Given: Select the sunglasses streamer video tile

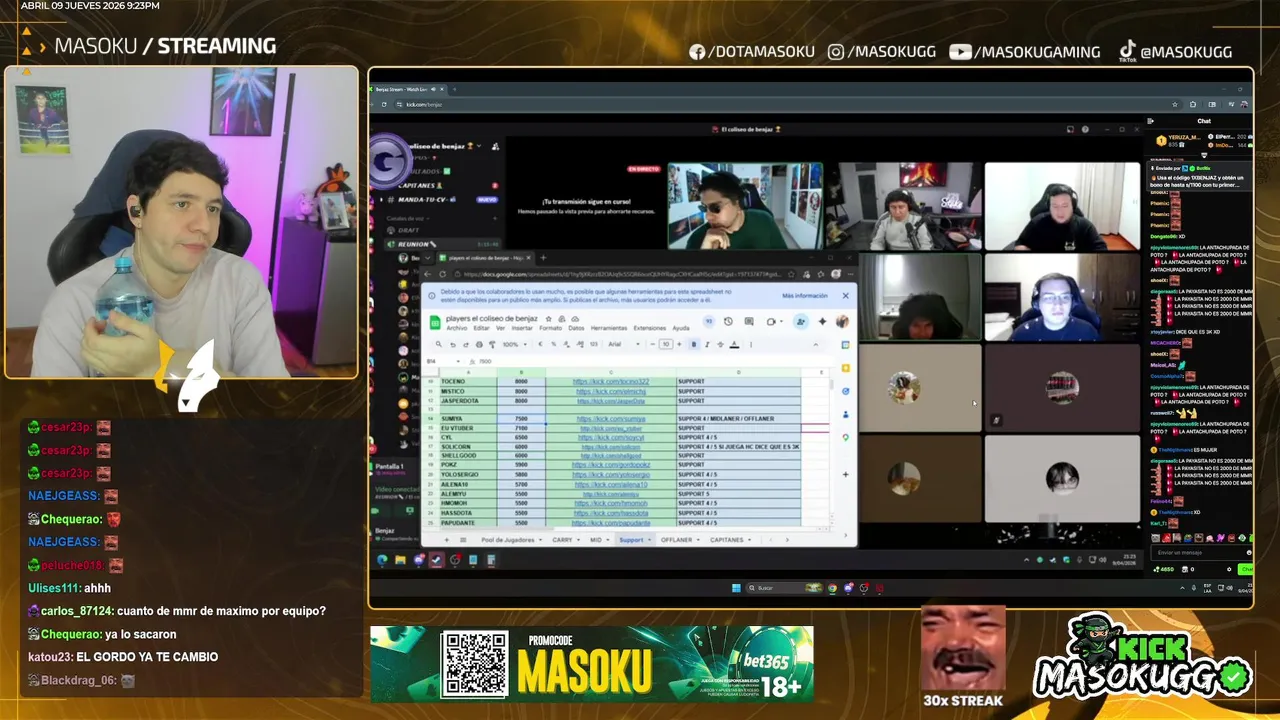Looking at the screenshot, I should 745,206.
